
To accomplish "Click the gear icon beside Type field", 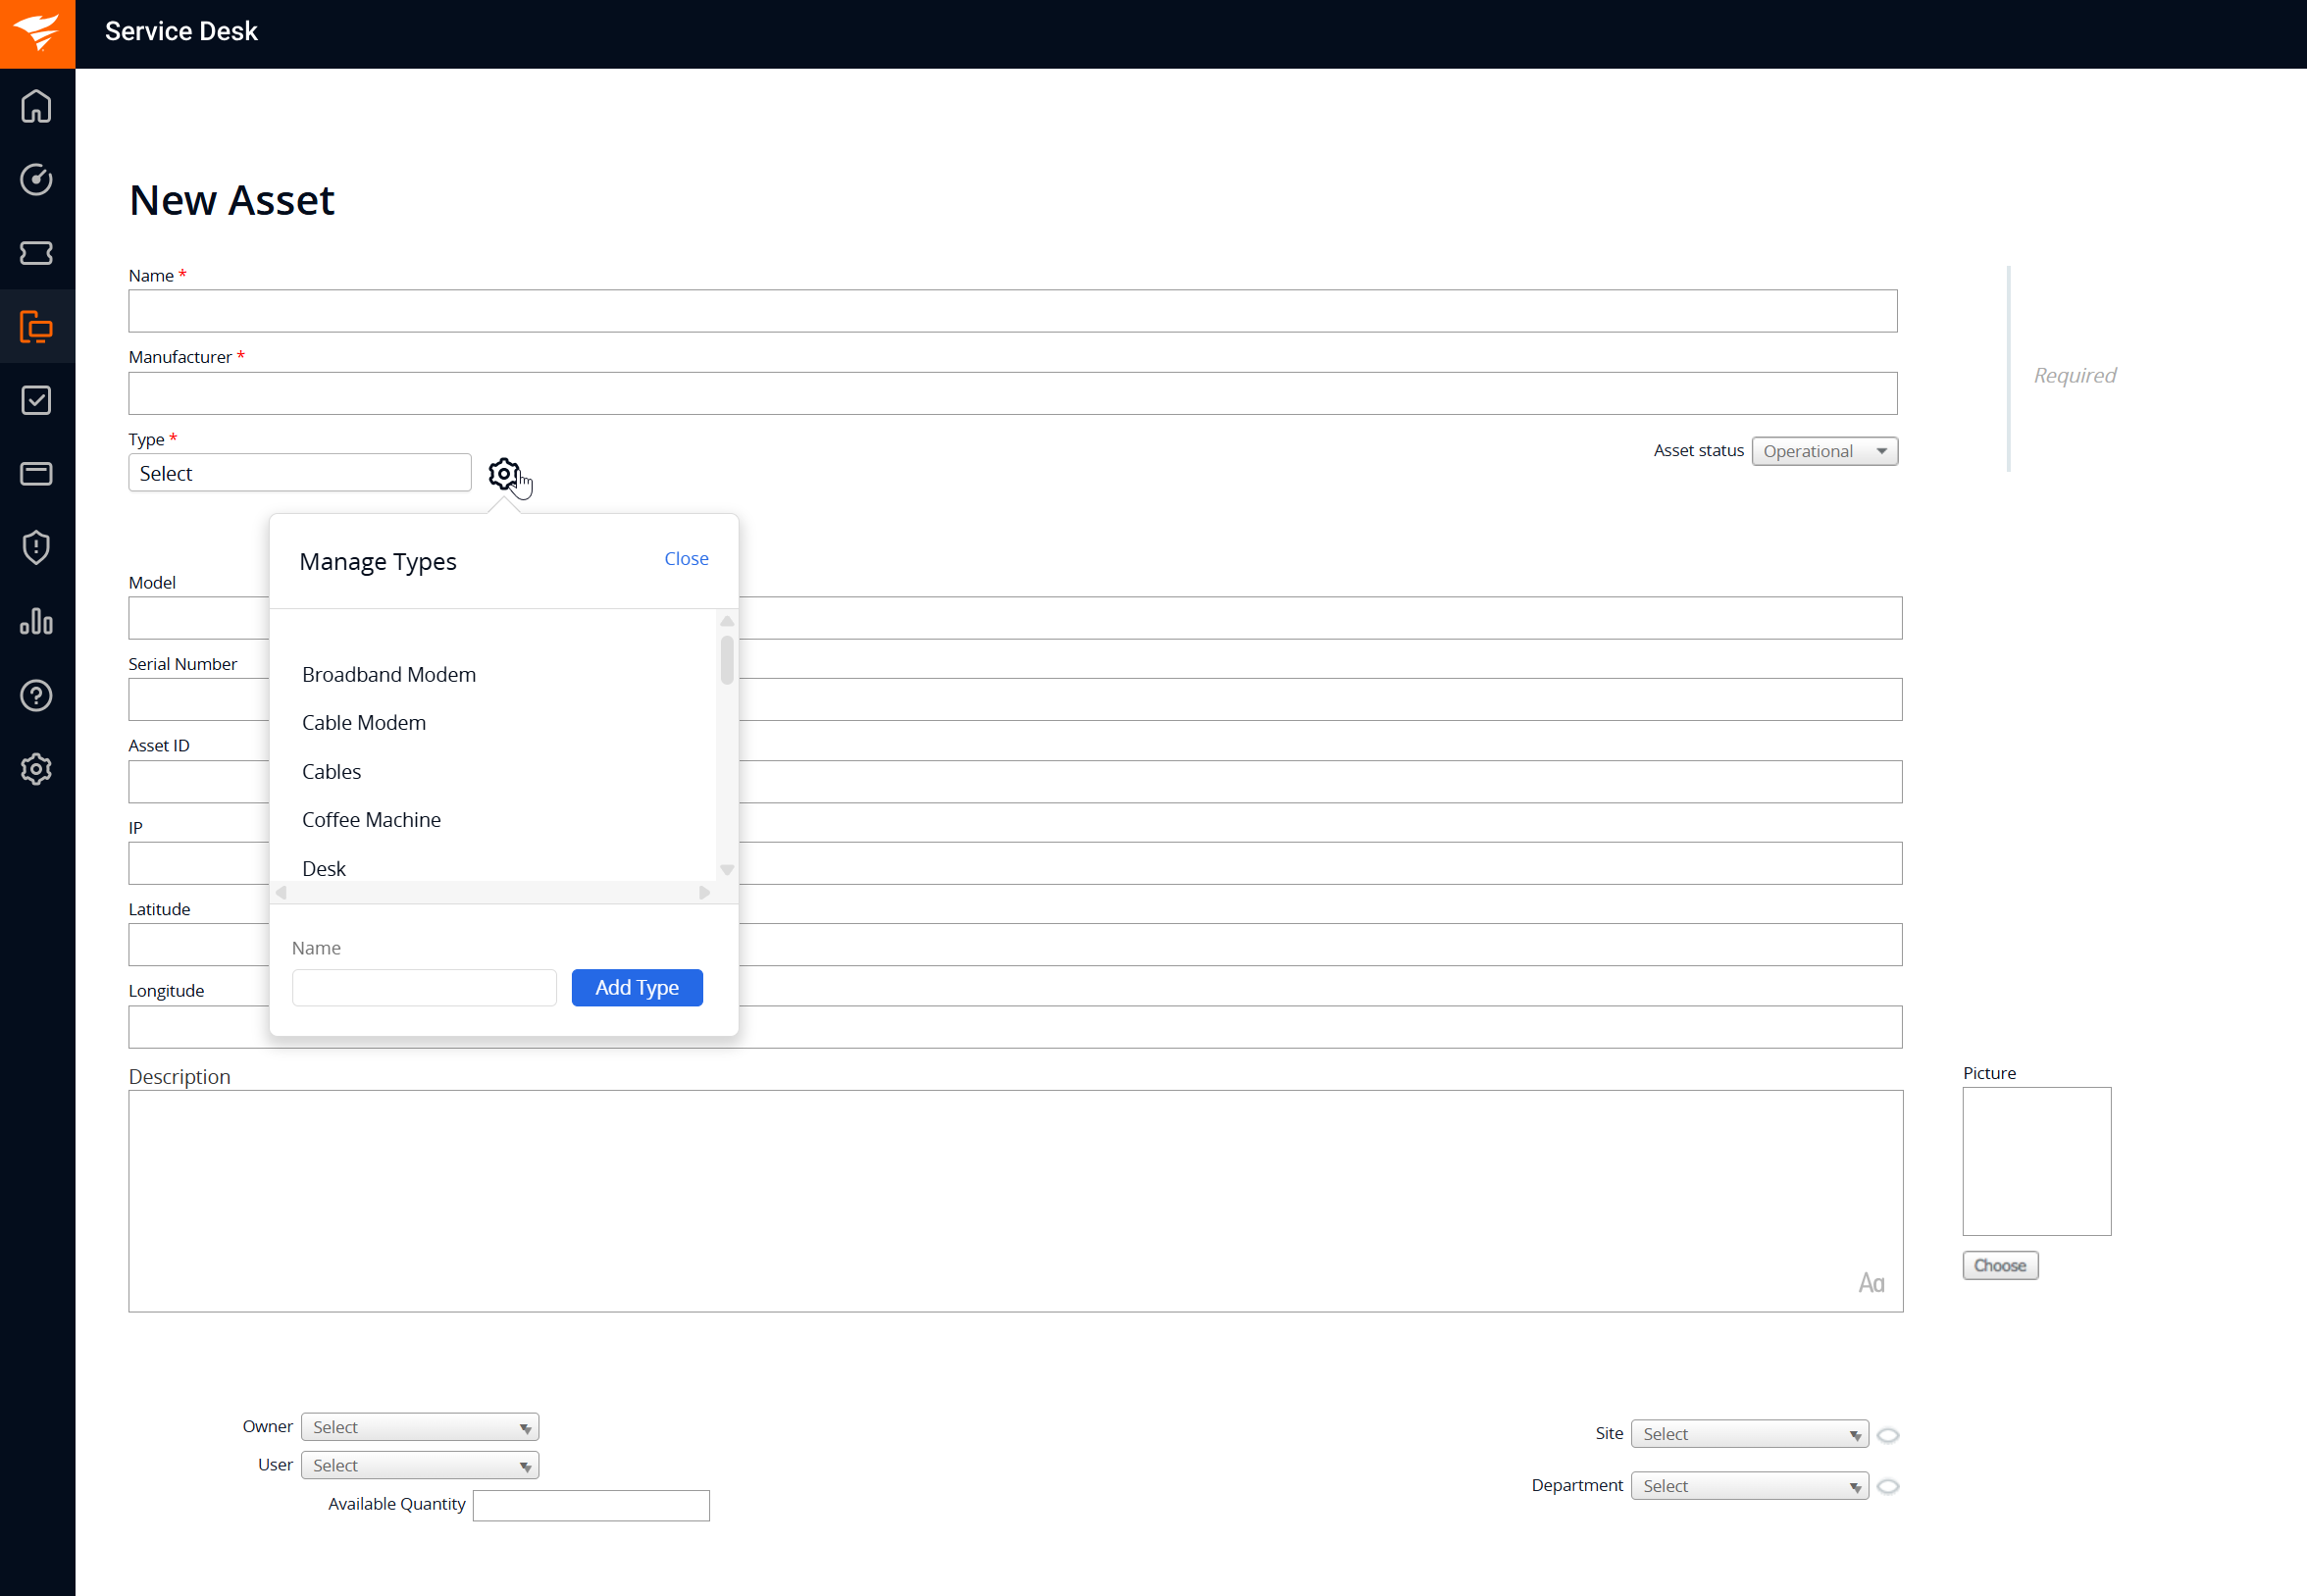I will point(503,473).
